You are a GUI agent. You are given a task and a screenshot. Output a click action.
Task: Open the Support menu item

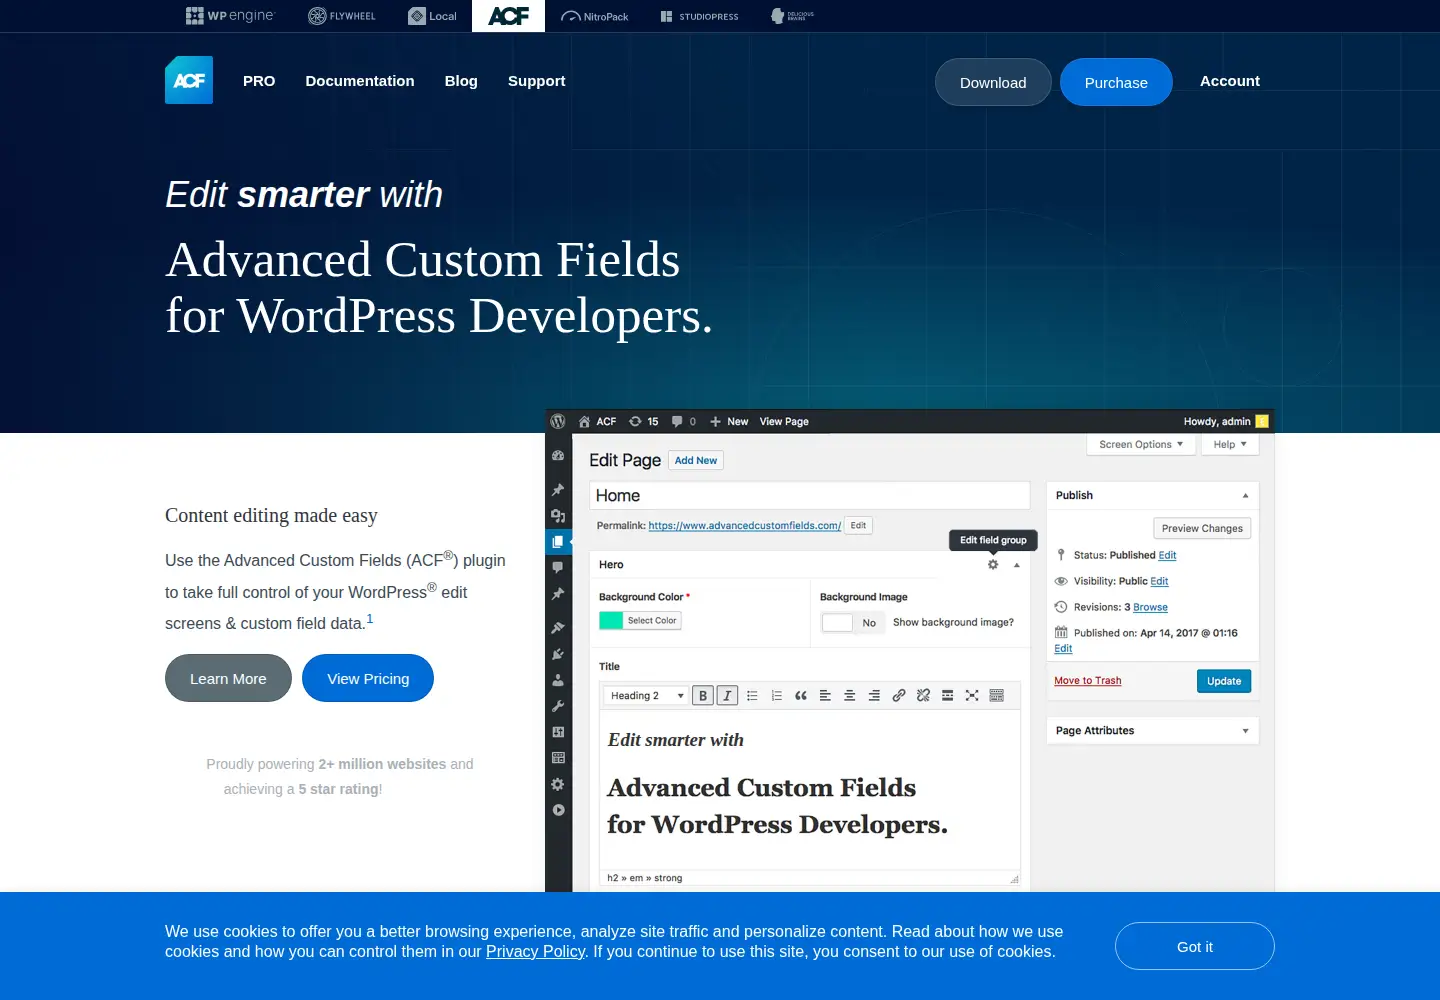tap(537, 81)
